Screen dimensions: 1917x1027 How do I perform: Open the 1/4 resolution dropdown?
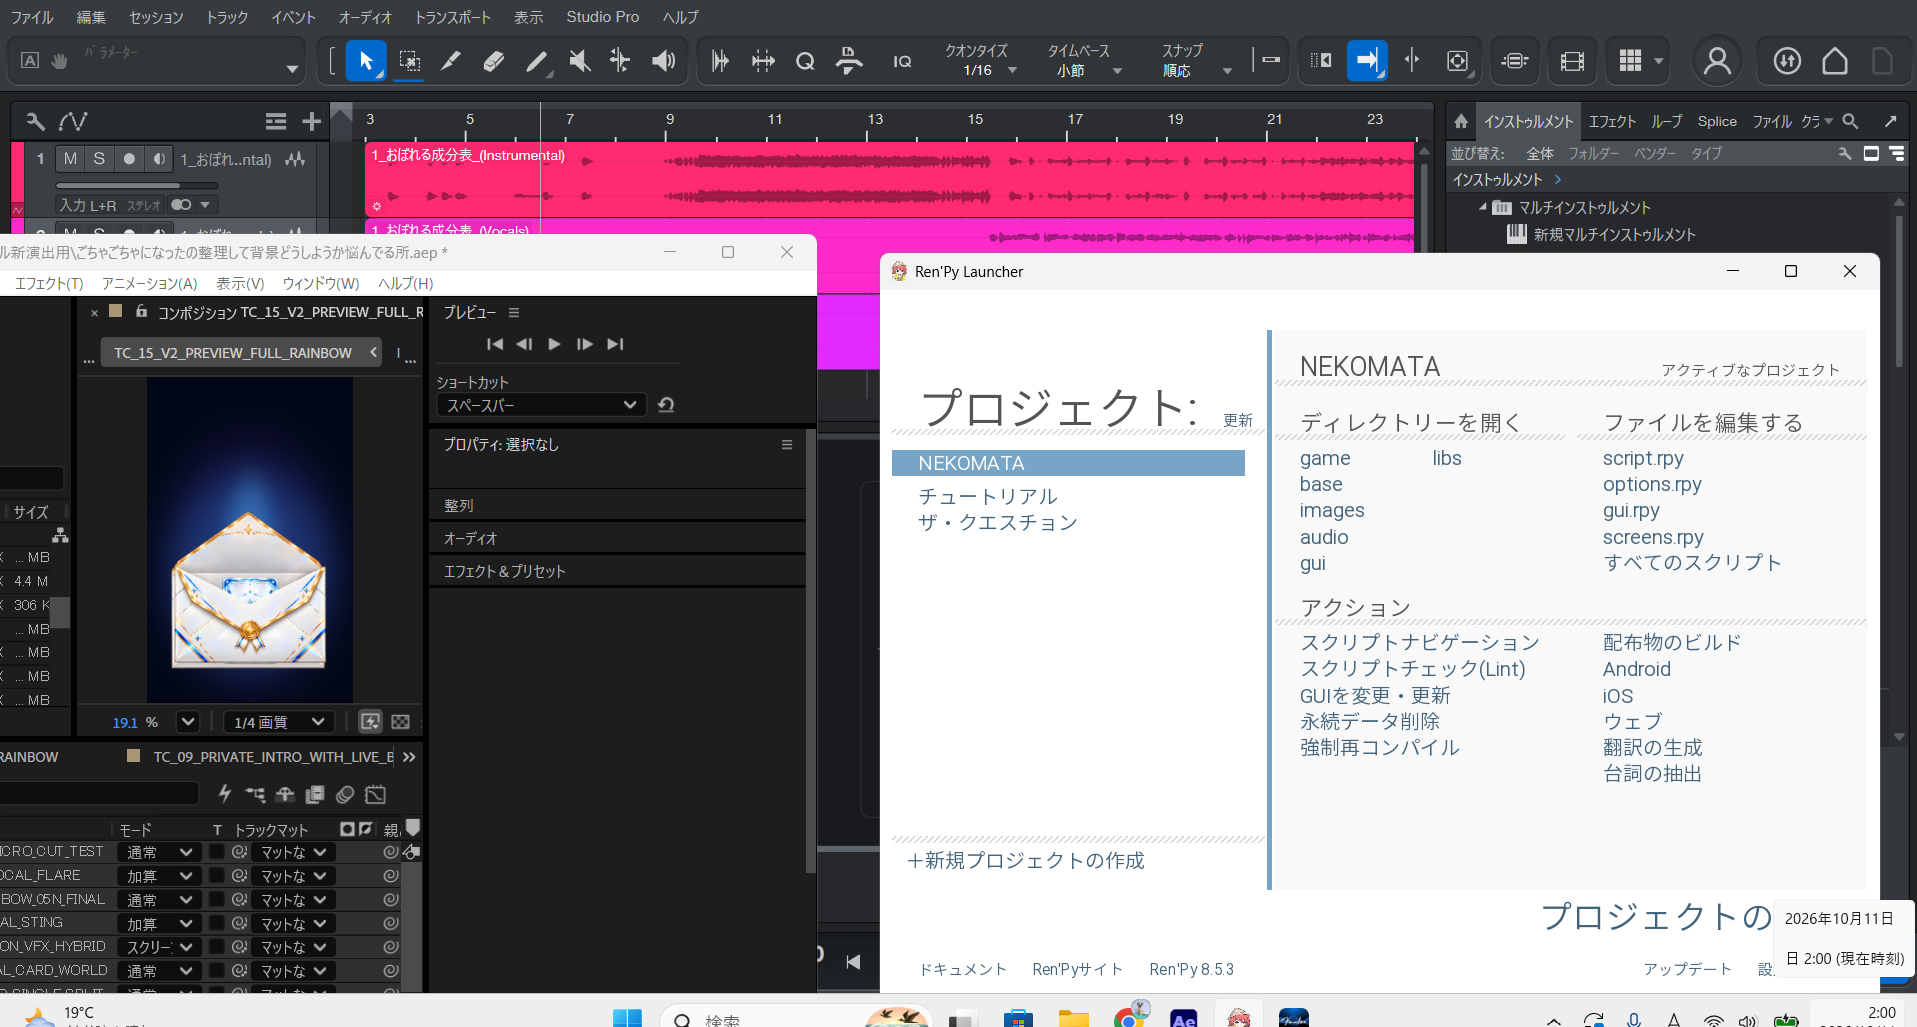(x=277, y=722)
